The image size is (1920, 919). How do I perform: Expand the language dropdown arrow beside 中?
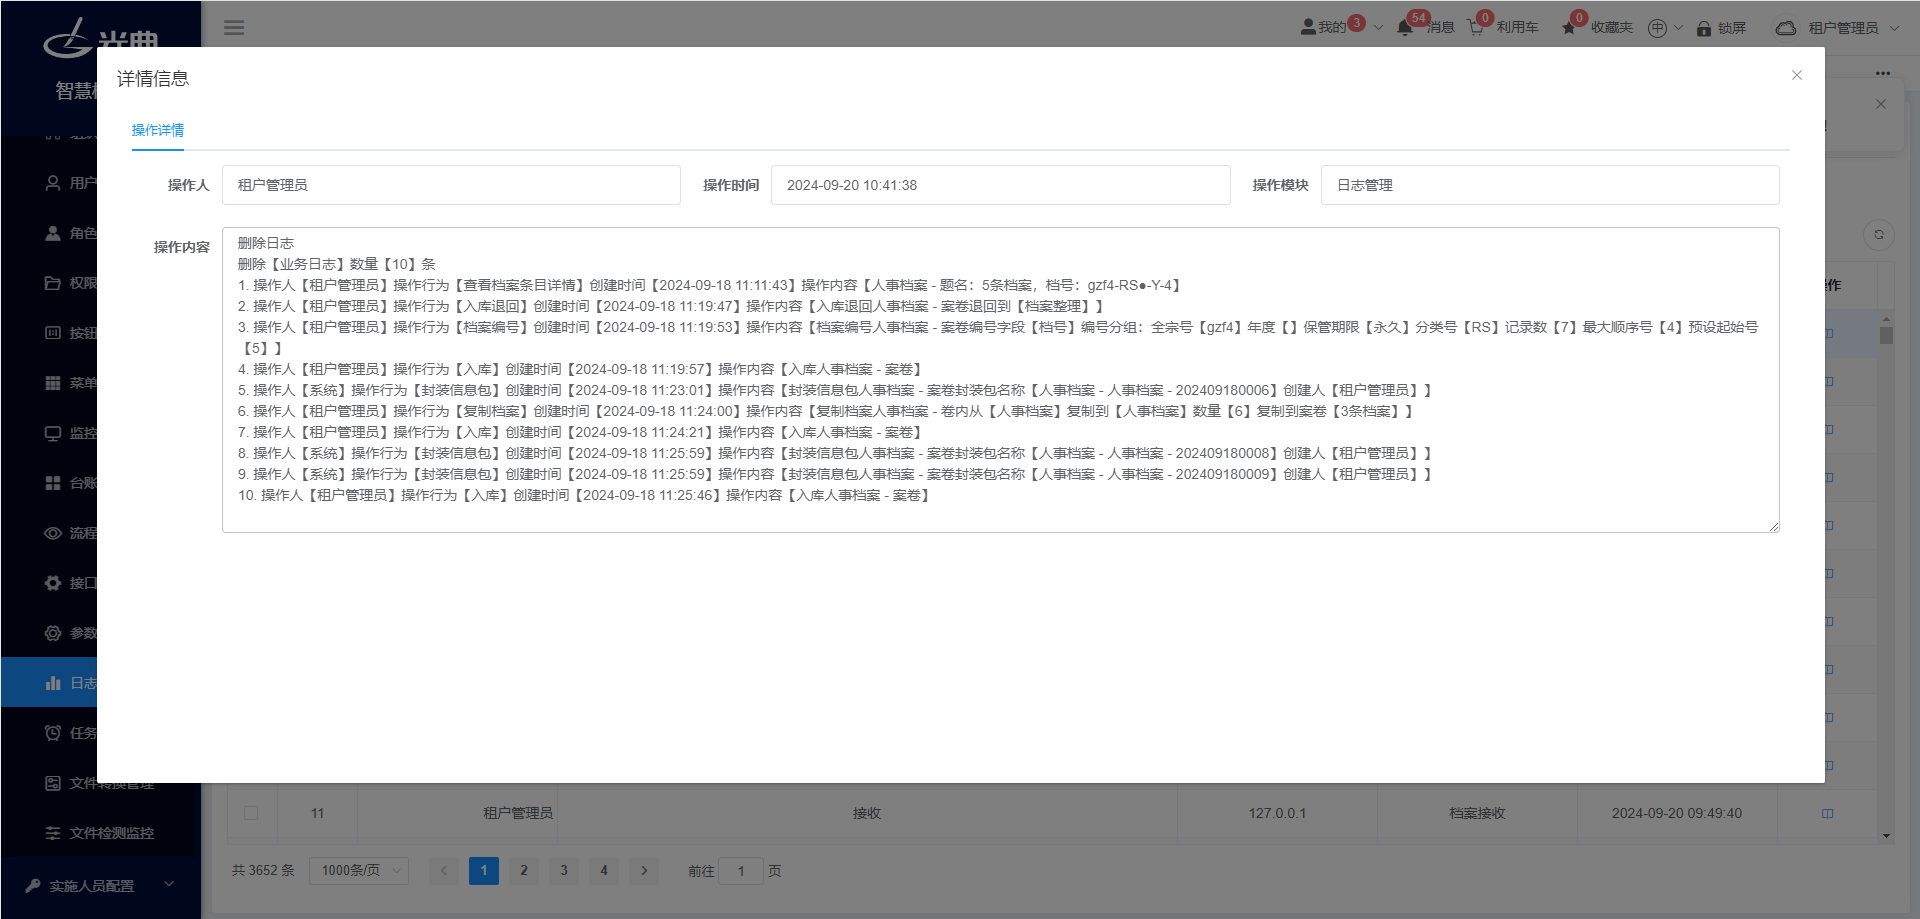[x=1678, y=28]
